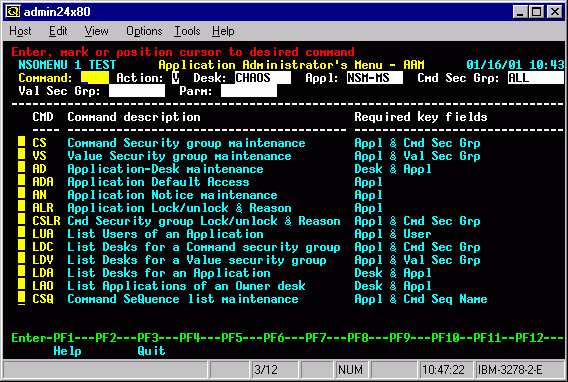The width and height of the screenshot is (568, 382).
Task: Click 'Command SeQuence list maintenance' description
Action: tap(183, 299)
